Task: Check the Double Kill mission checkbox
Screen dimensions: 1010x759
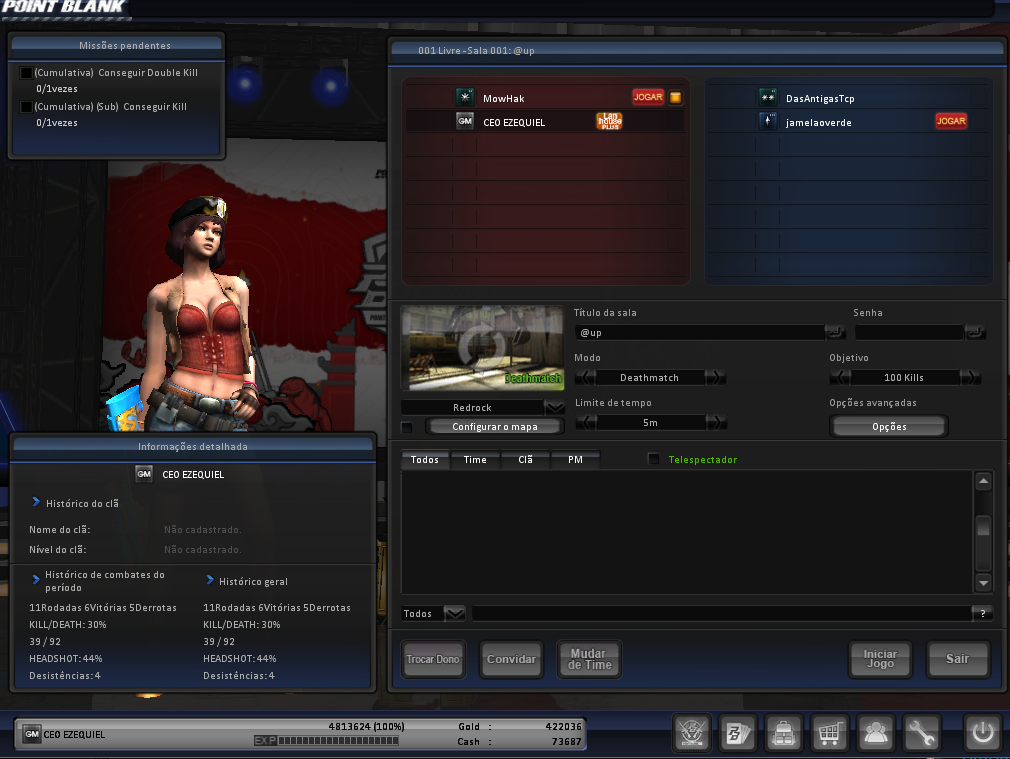Action: 26,73
